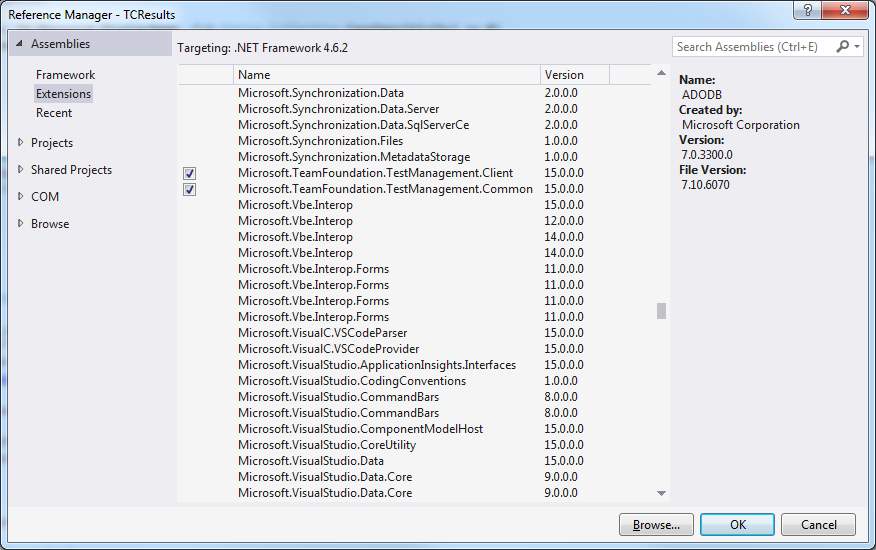Click the 7.0.3300.0 version value
Screen dimensions: 876x550
click(x=707, y=155)
